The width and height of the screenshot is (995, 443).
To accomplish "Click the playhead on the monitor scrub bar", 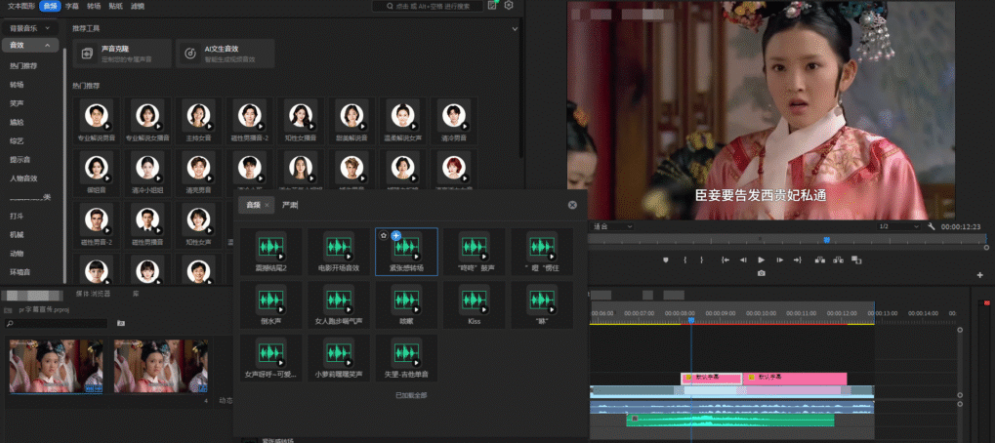I will pos(826,240).
